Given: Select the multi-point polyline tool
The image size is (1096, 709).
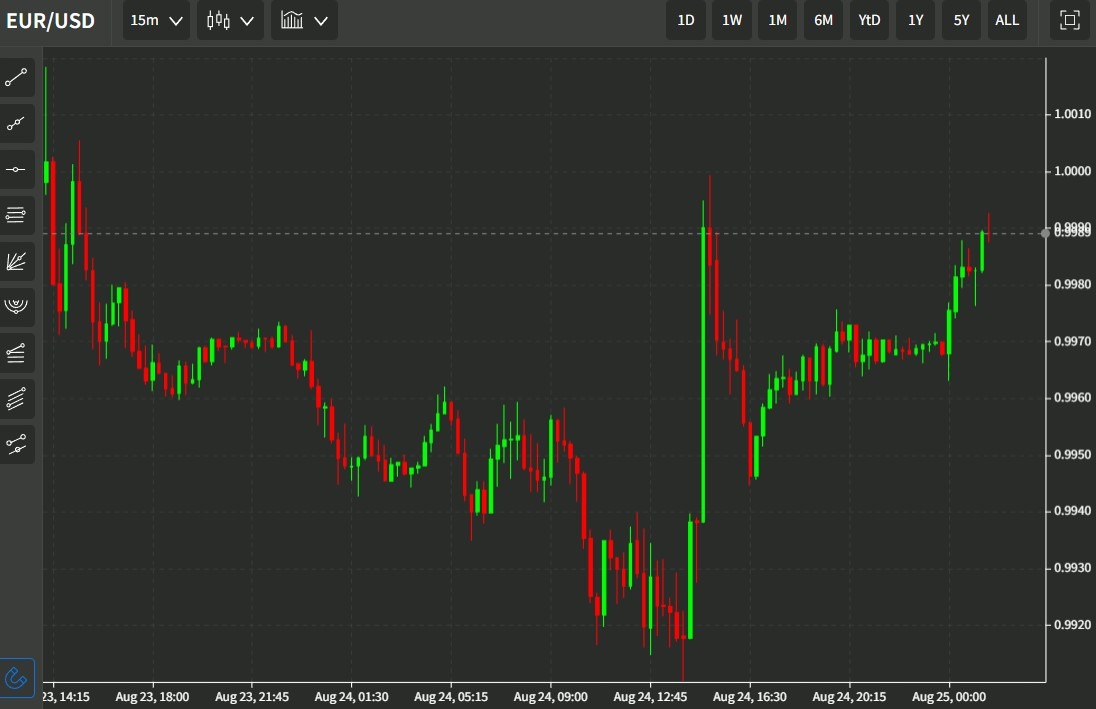Looking at the screenshot, I should 17,123.
